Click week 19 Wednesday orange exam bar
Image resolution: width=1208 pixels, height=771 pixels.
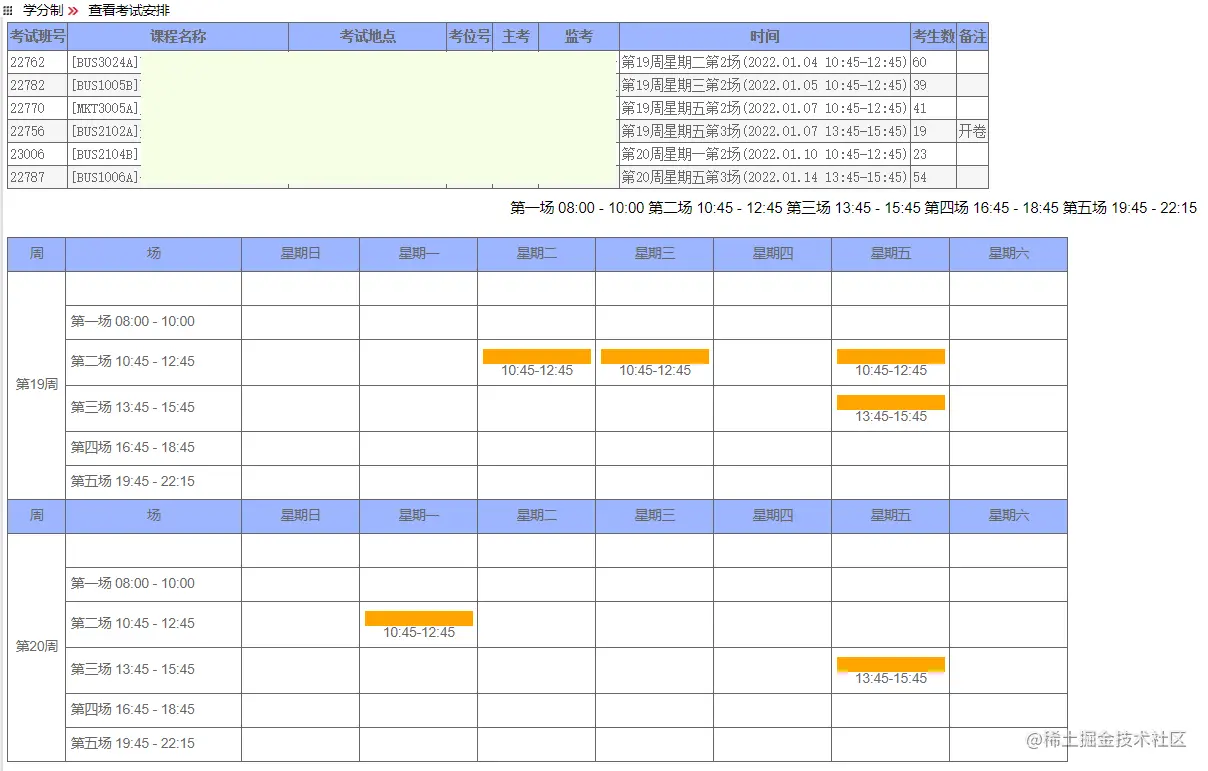[x=655, y=356]
